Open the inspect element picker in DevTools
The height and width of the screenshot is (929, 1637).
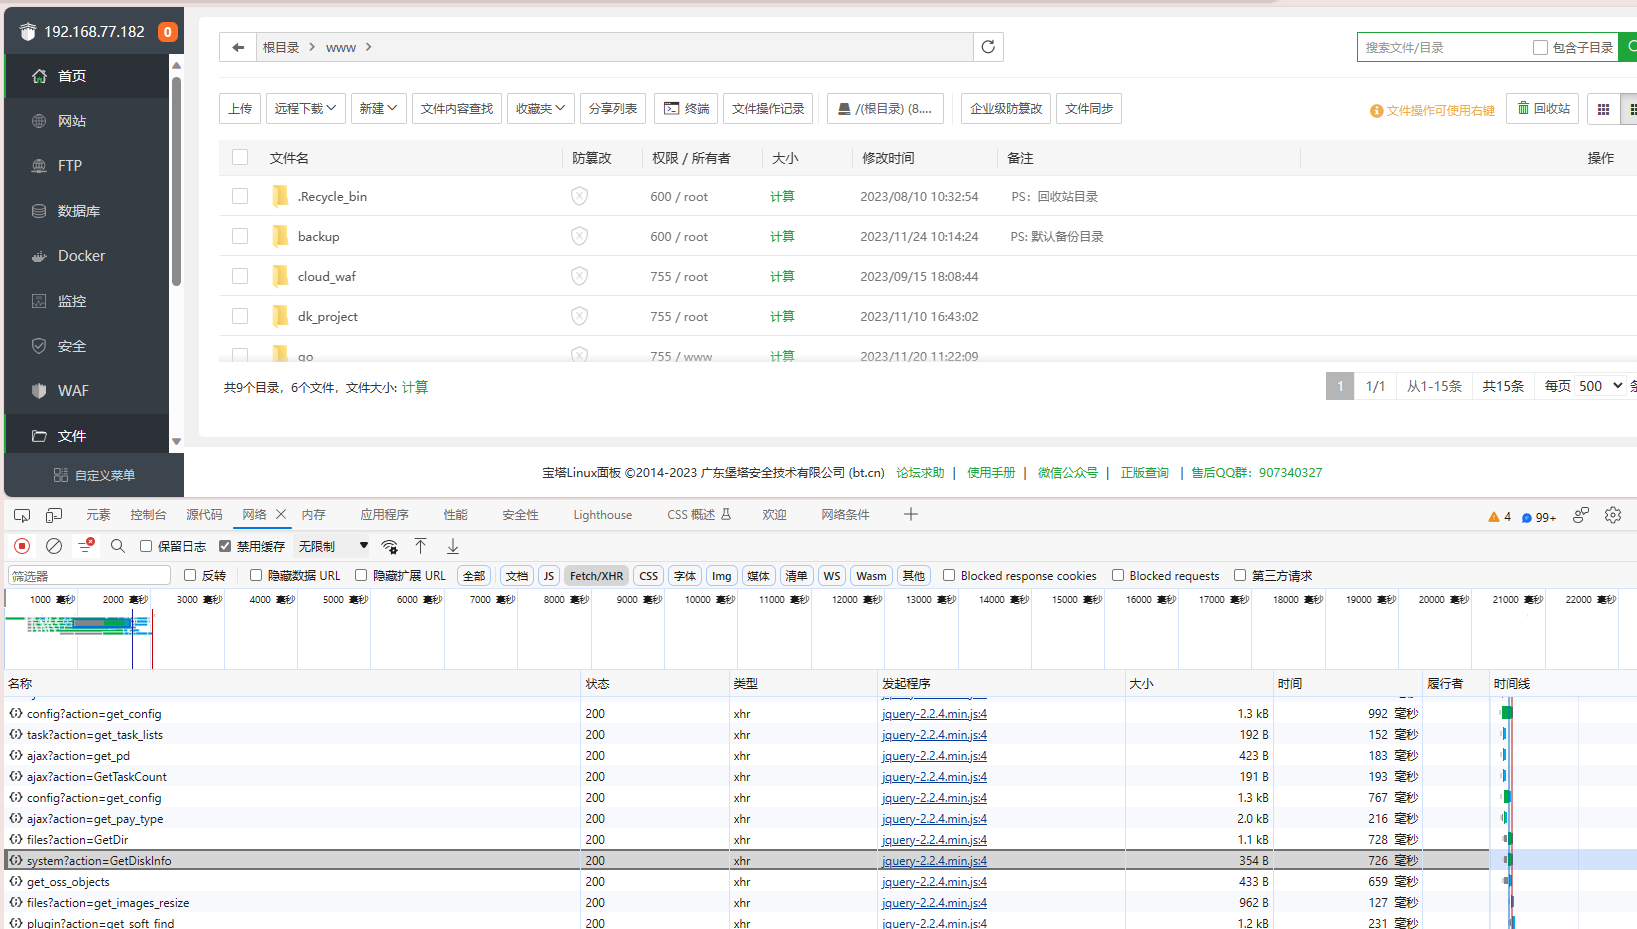click(x=22, y=515)
